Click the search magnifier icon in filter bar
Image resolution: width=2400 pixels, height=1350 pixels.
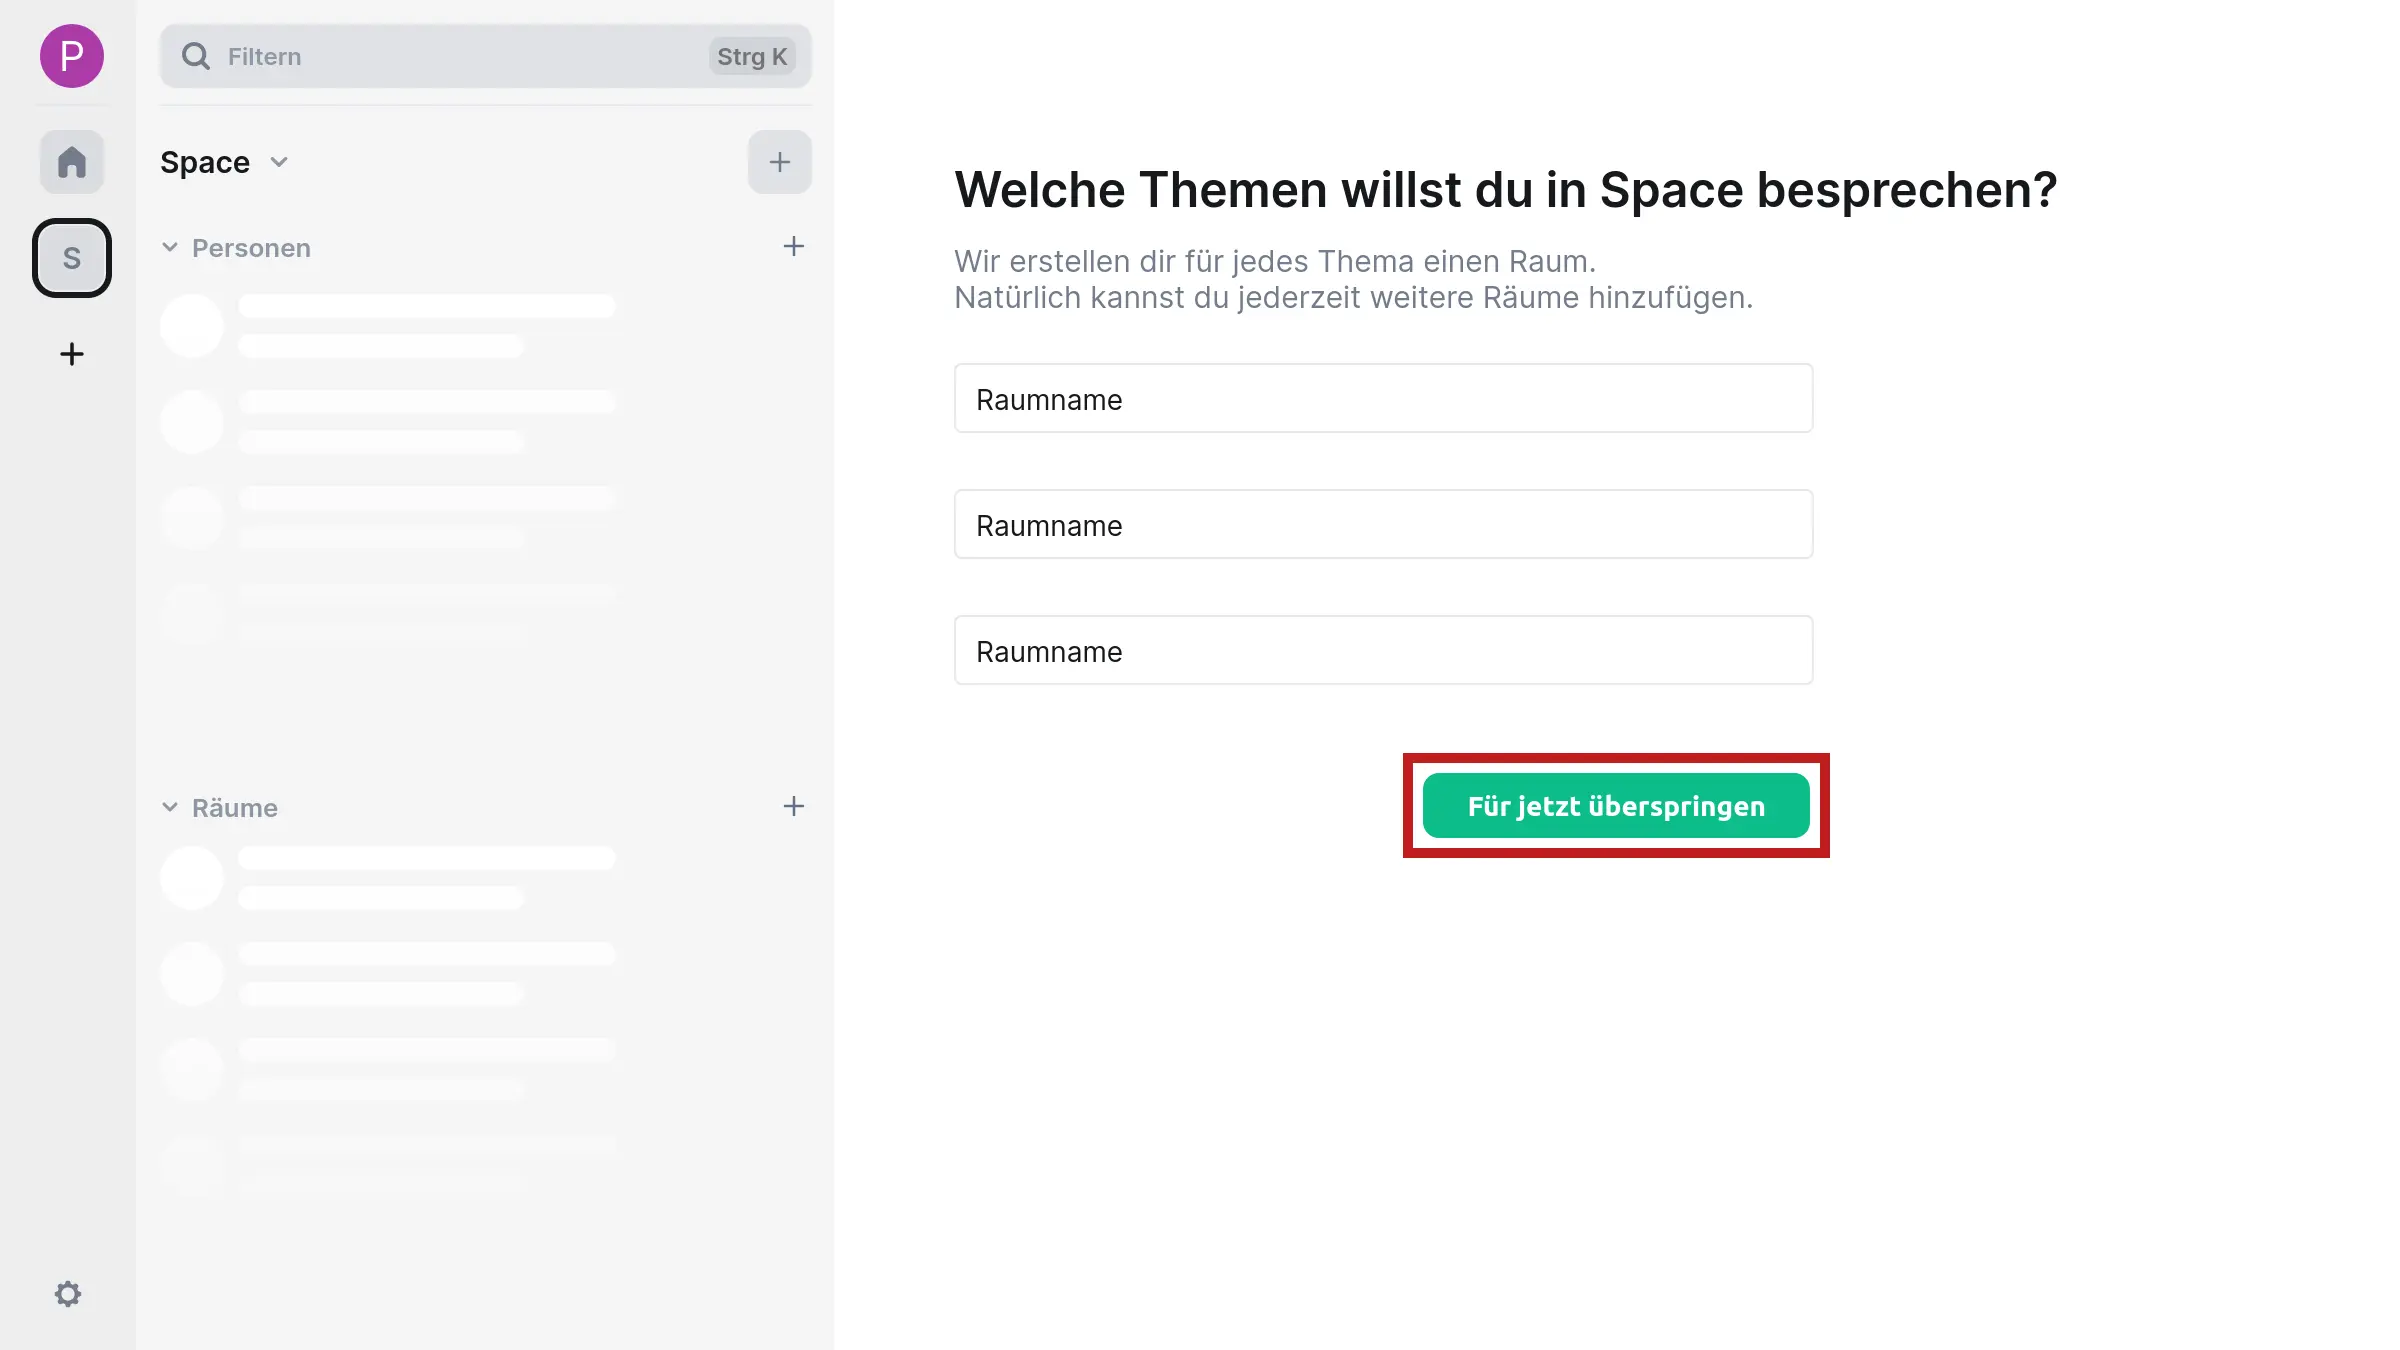coord(196,56)
